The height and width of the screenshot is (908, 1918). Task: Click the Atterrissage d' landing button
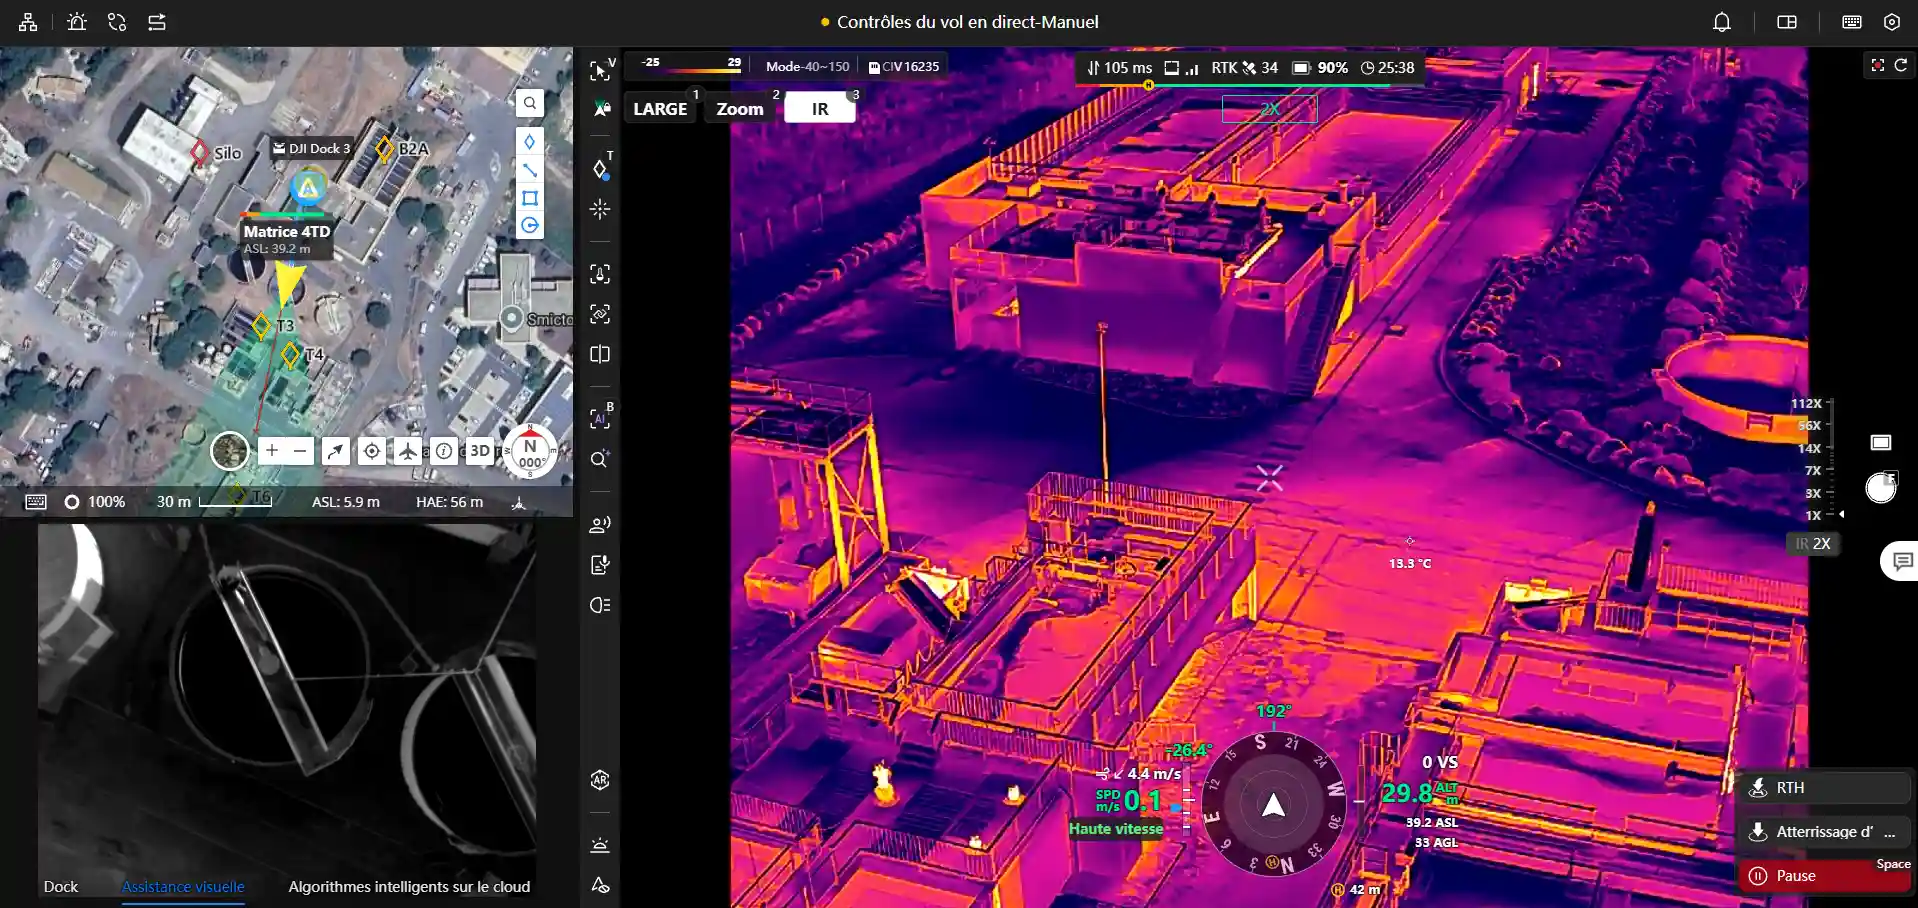1824,831
